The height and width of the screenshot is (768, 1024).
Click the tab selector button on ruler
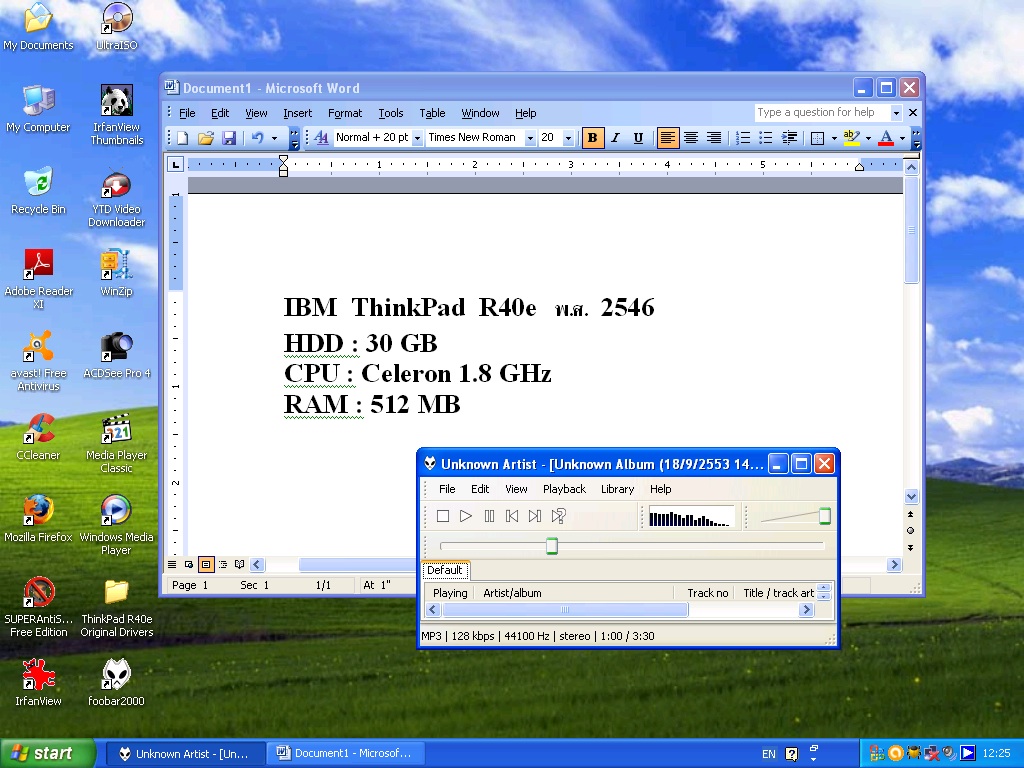[175, 165]
